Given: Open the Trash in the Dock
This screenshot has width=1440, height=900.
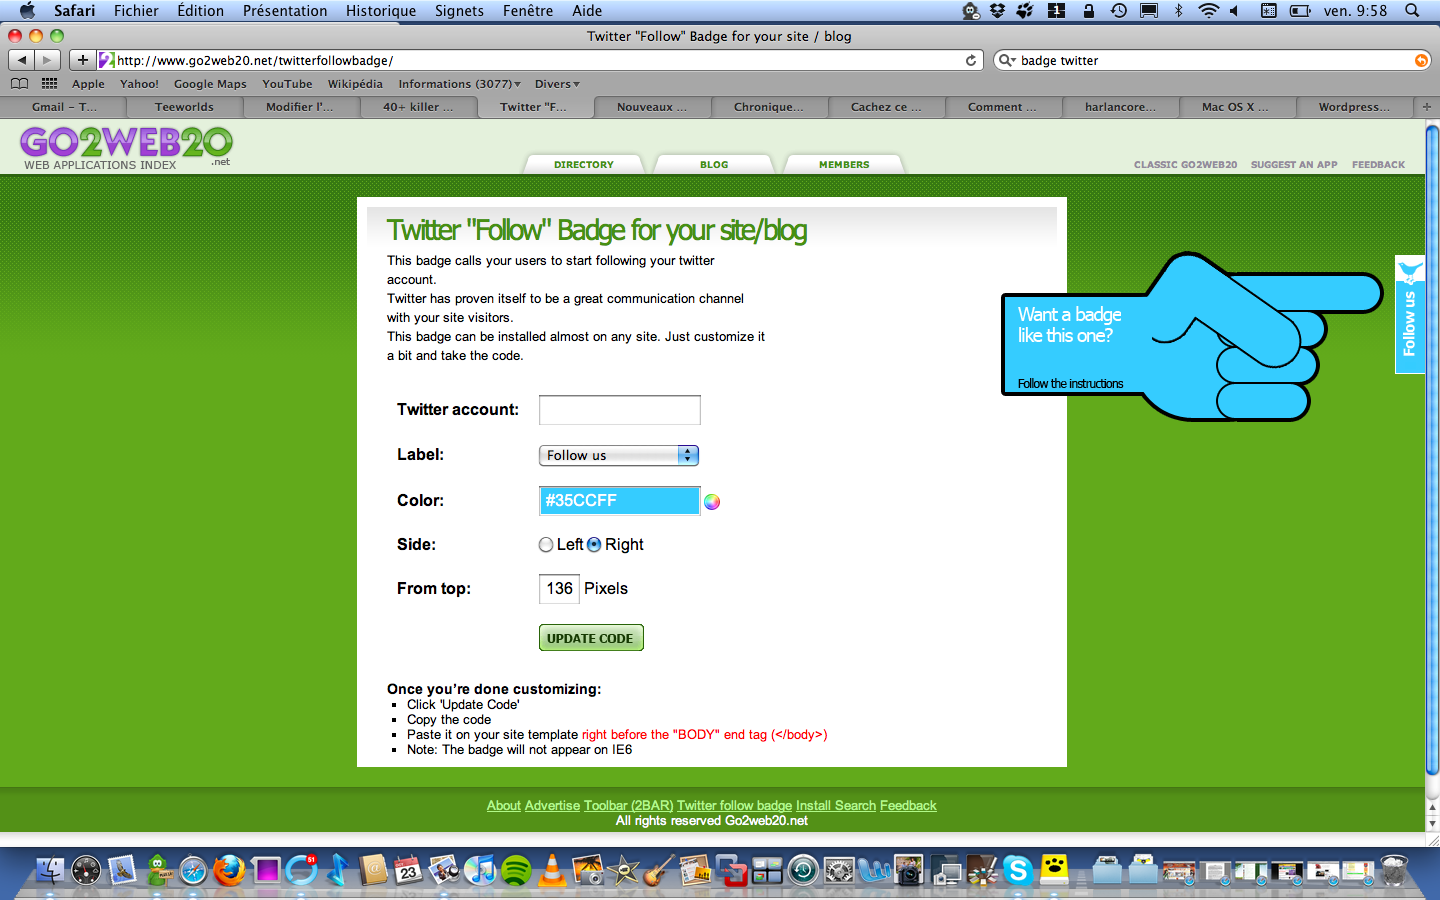Looking at the screenshot, I should 1393,870.
